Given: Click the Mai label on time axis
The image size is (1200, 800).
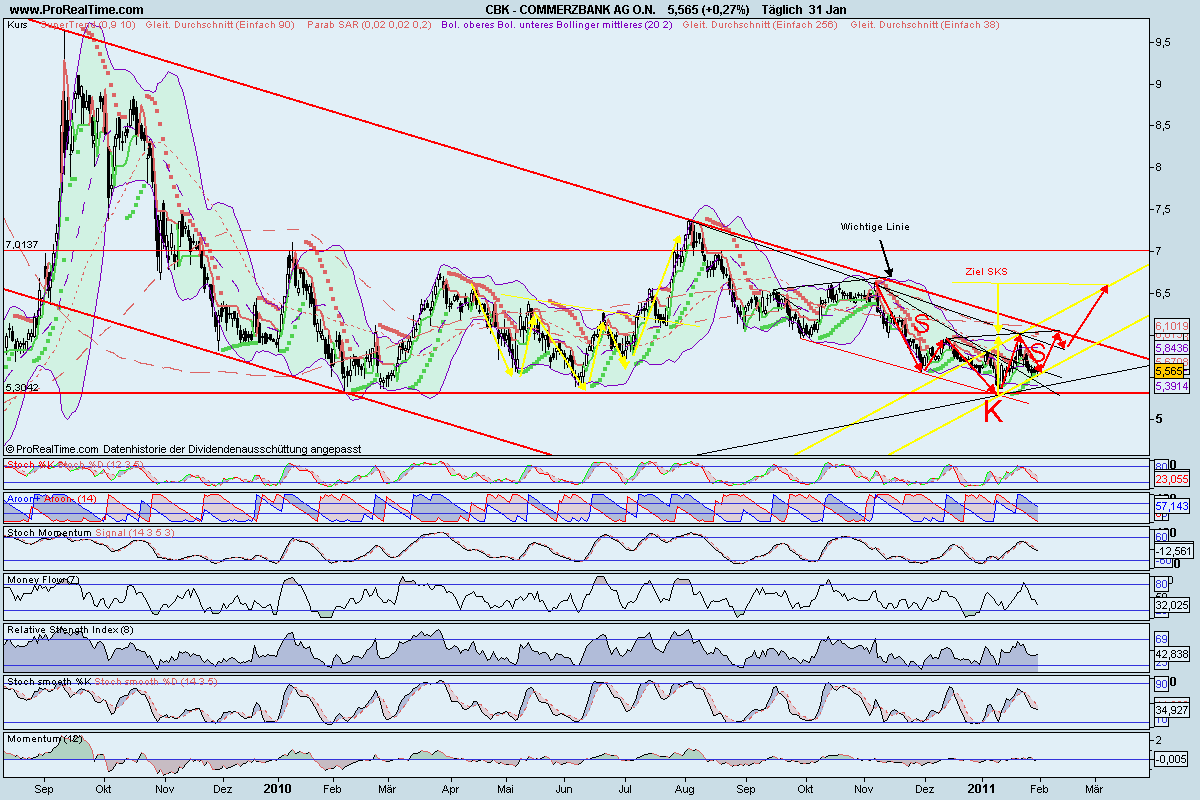Looking at the screenshot, I should (x=508, y=789).
